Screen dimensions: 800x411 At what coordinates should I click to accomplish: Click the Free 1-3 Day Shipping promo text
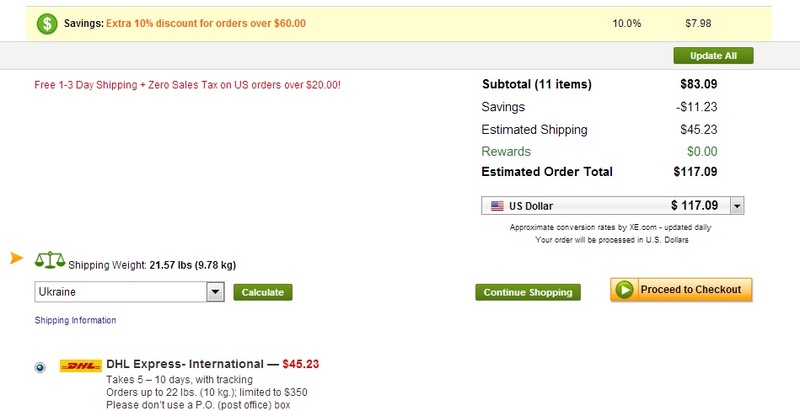coord(187,85)
